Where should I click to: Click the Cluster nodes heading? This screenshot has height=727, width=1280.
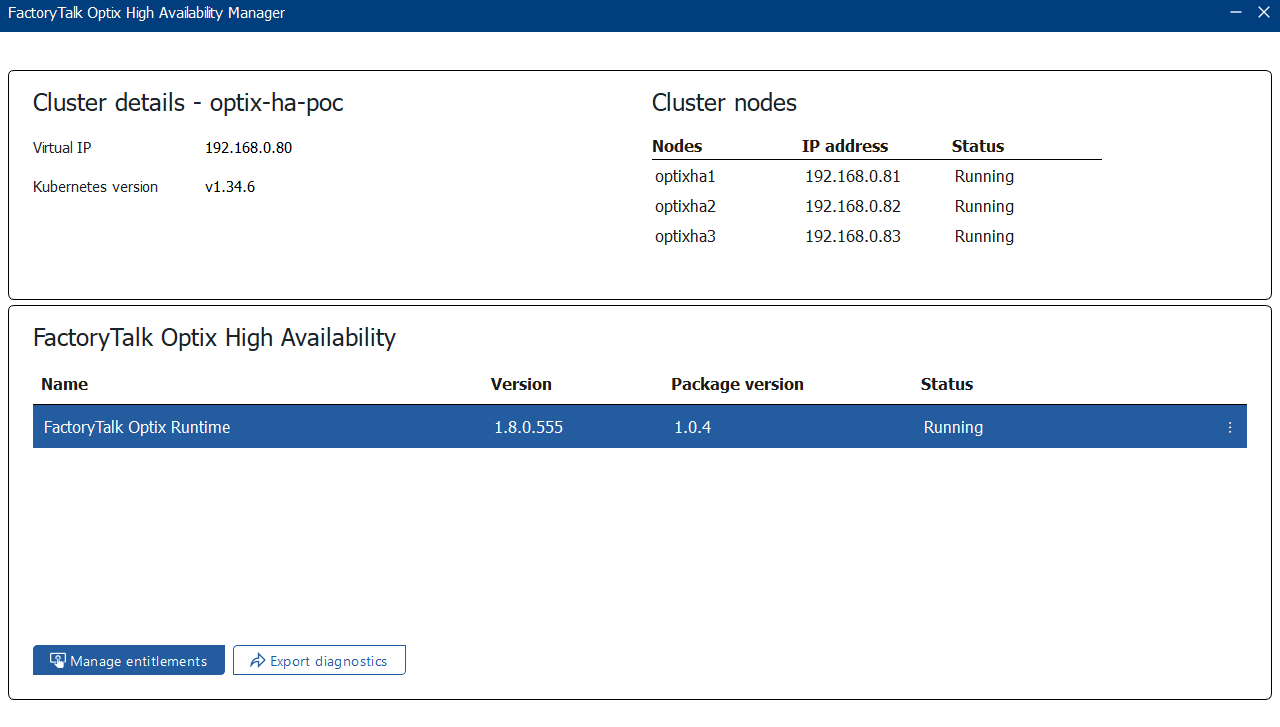click(x=724, y=102)
